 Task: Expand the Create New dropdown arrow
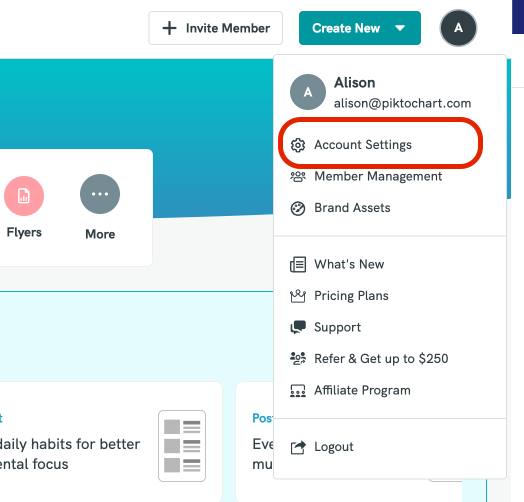pyautogui.click(x=400, y=28)
